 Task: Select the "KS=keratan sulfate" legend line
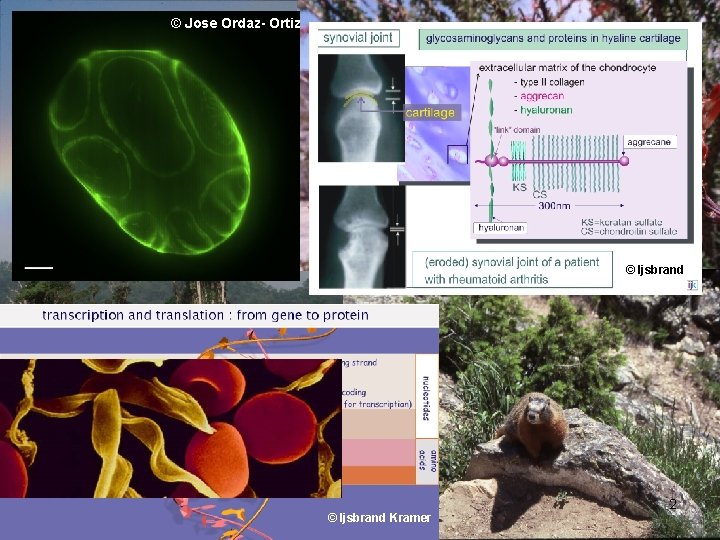621,222
